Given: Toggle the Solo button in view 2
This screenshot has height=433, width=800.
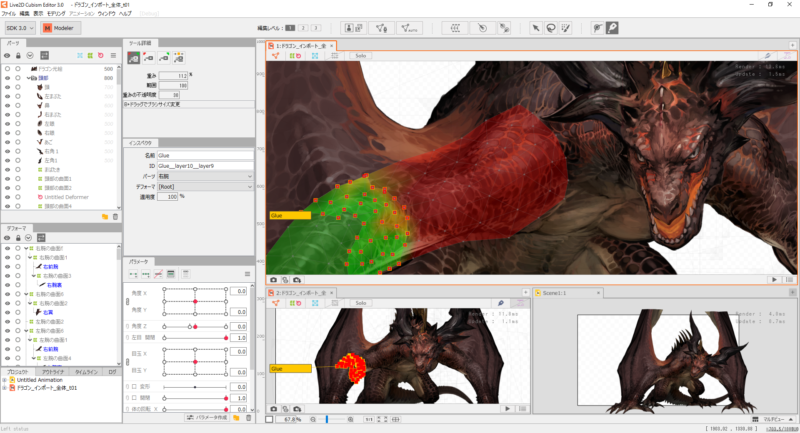Looking at the screenshot, I should [361, 303].
